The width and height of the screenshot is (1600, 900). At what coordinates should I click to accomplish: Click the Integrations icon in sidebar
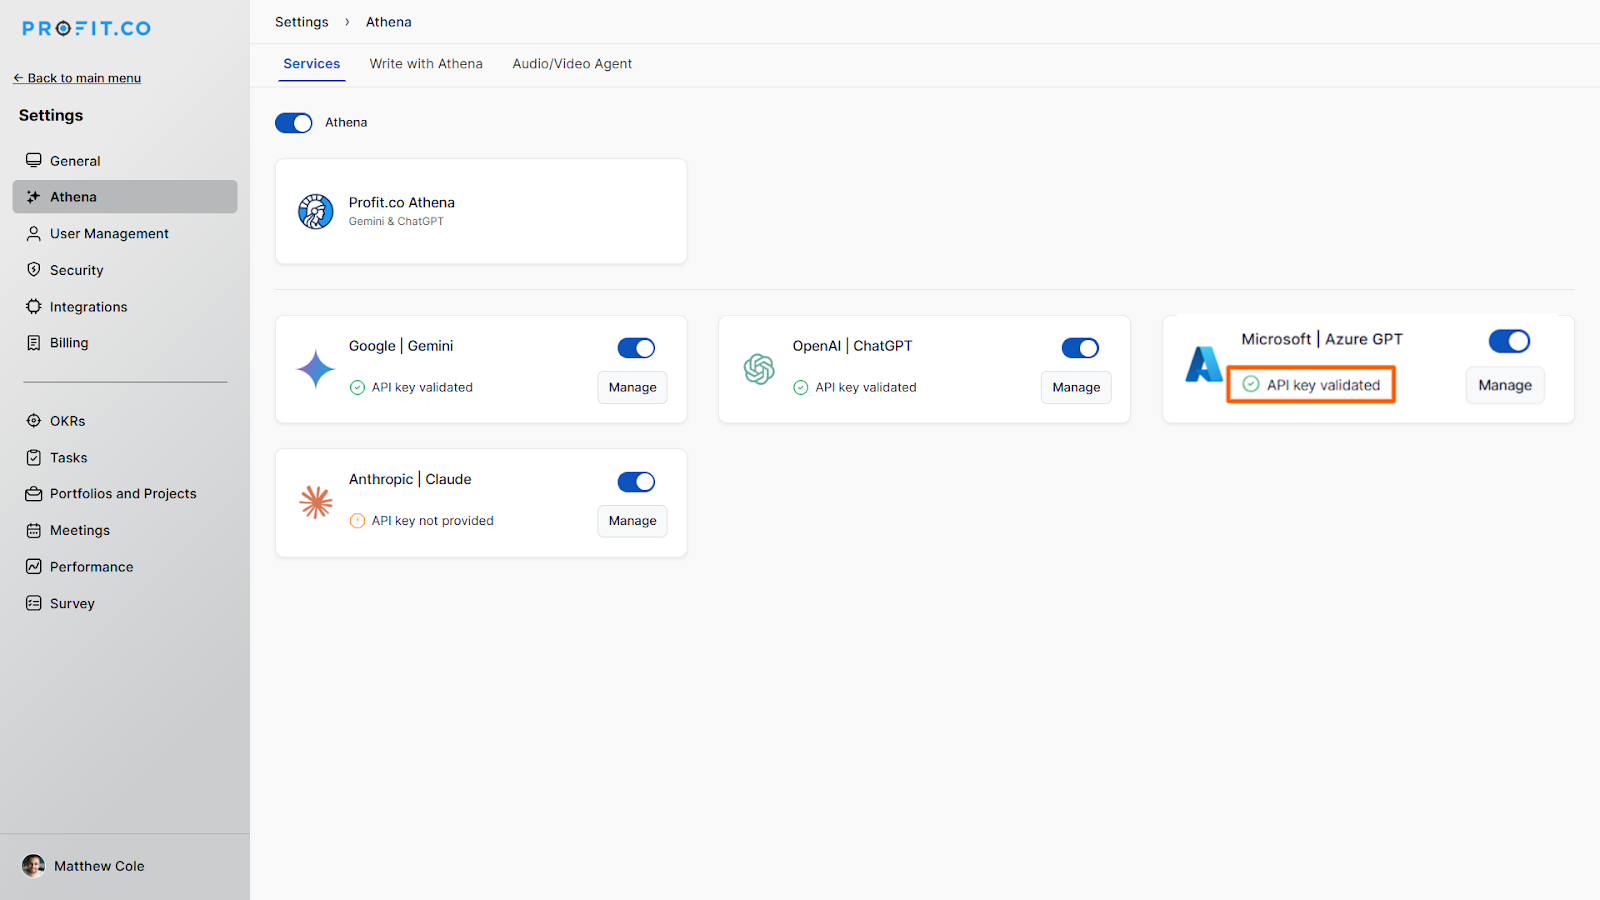click(34, 307)
